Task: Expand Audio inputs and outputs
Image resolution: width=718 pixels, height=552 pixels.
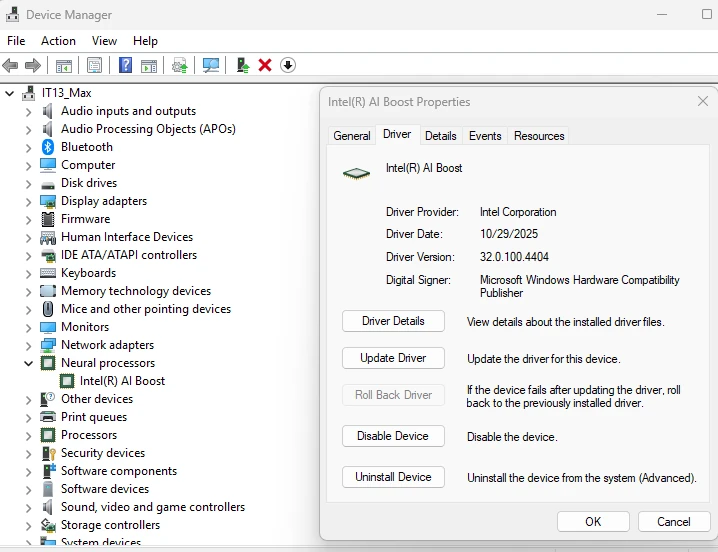Action: point(28,112)
